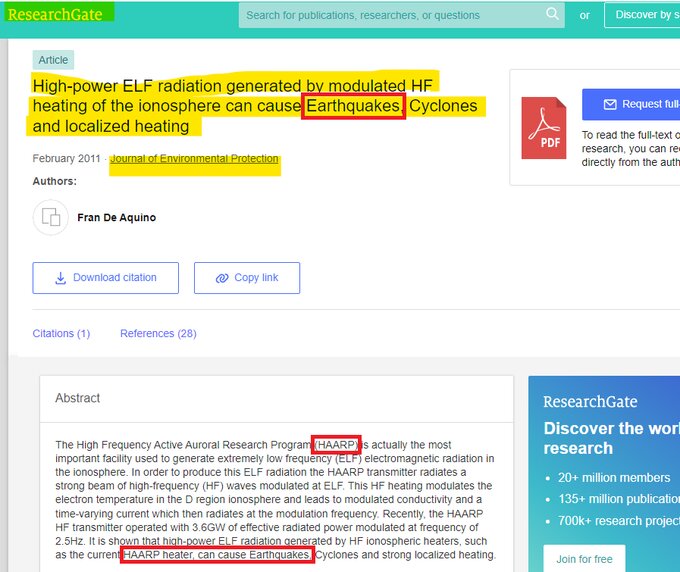
Task: Click the Join for free button
Action: (x=584, y=559)
